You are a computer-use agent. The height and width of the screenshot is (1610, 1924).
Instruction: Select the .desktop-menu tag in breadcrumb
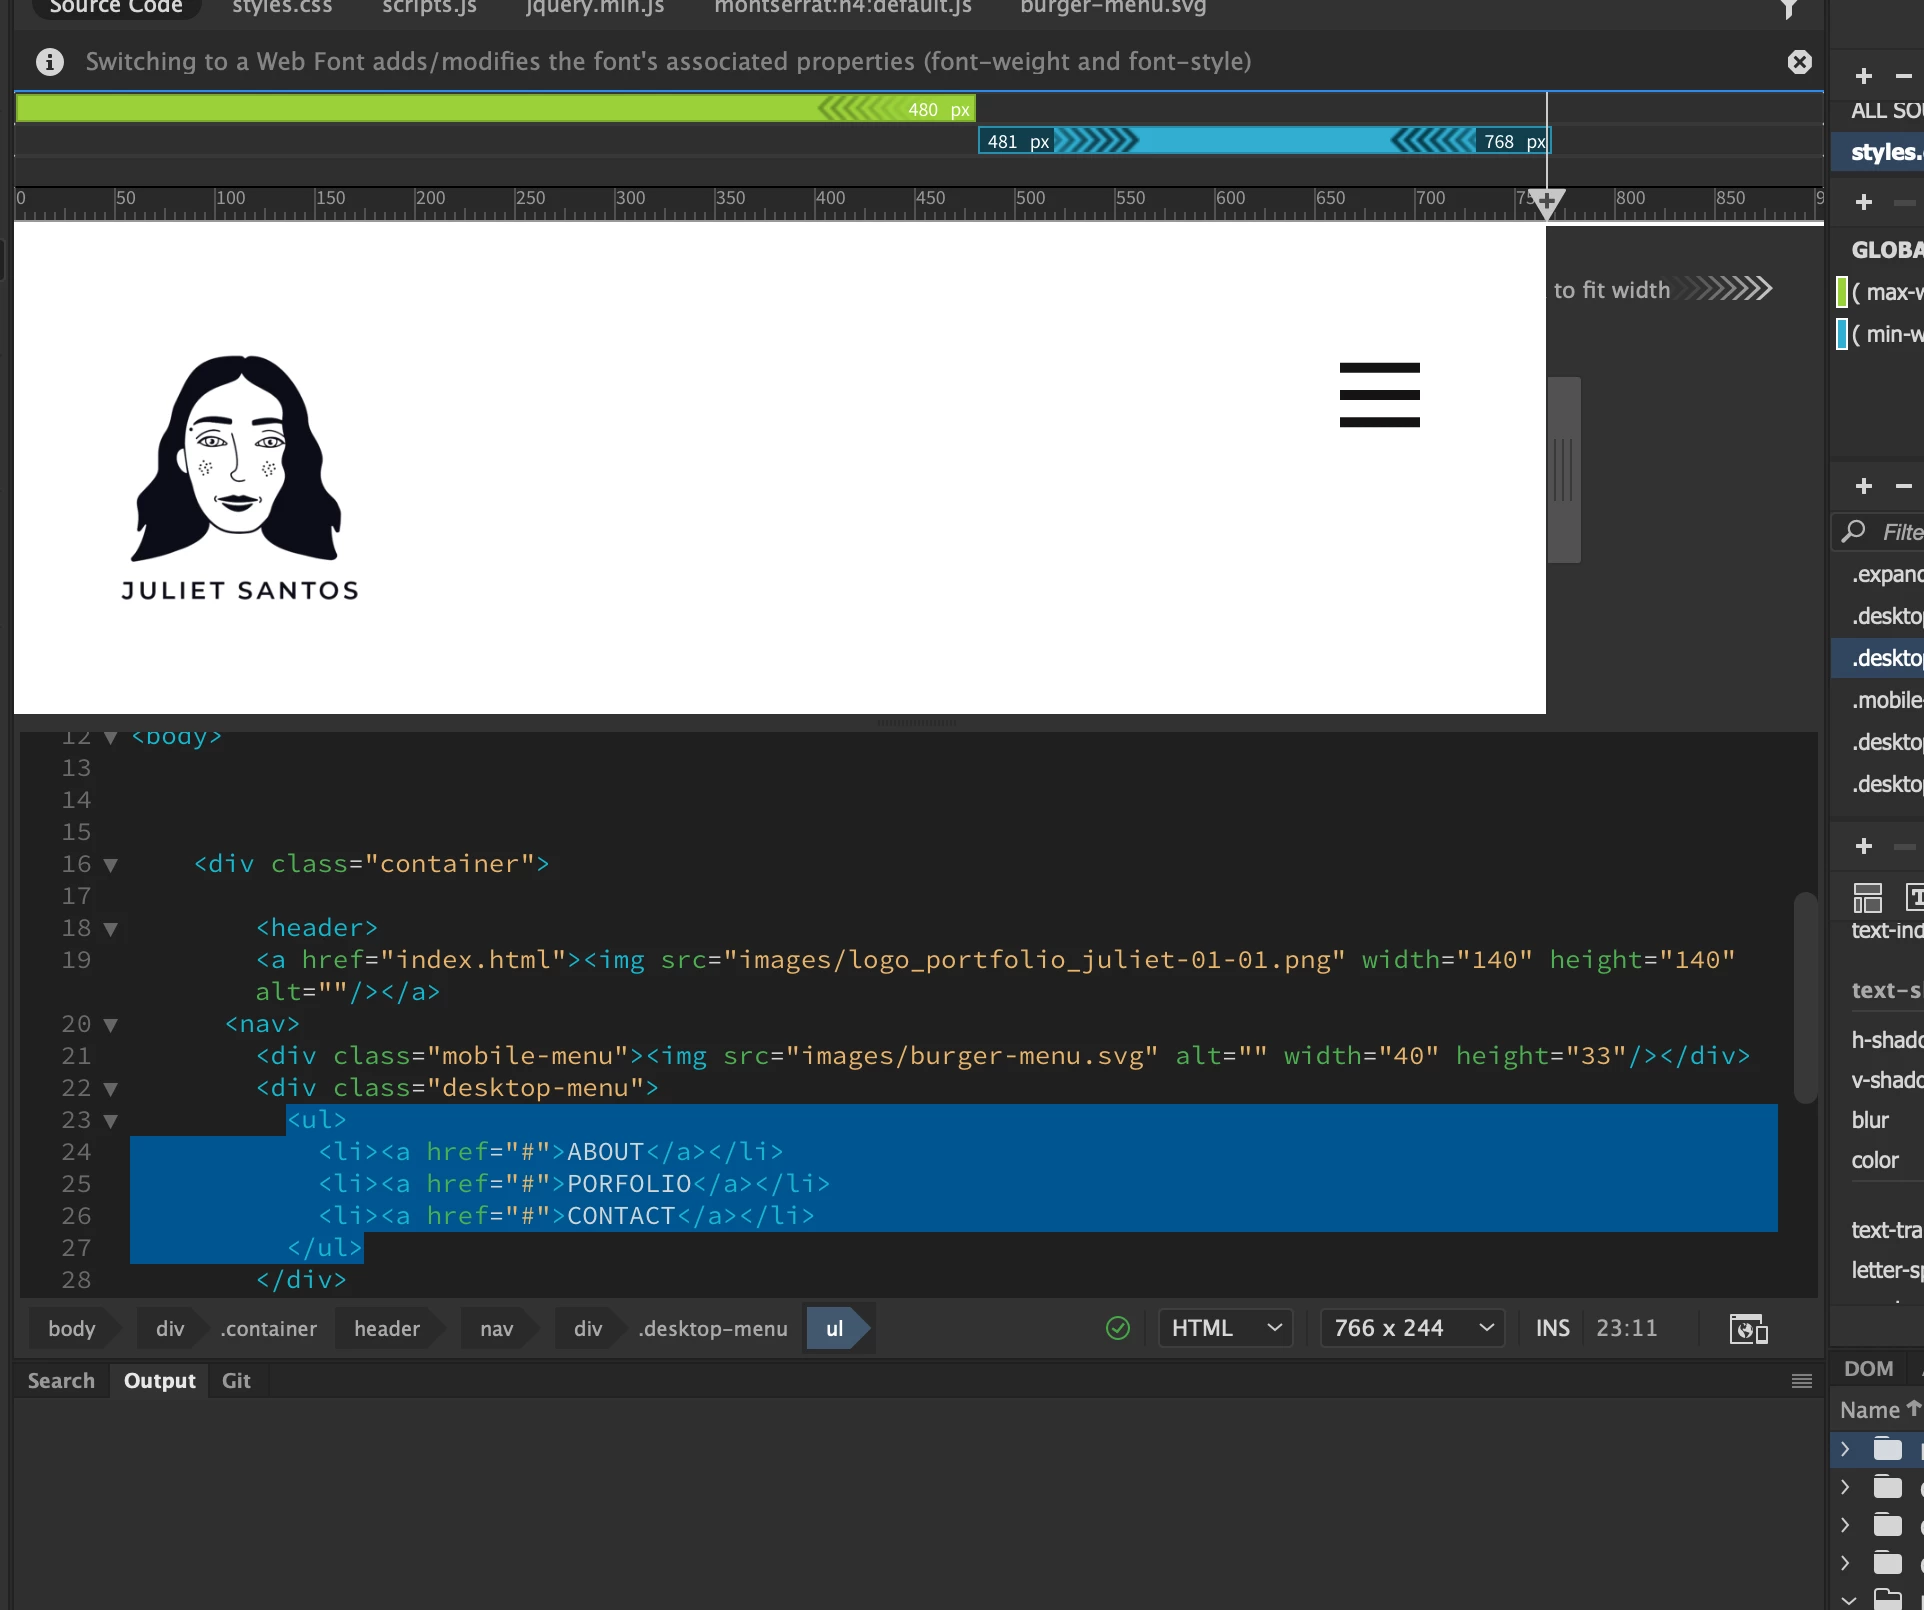click(x=713, y=1329)
